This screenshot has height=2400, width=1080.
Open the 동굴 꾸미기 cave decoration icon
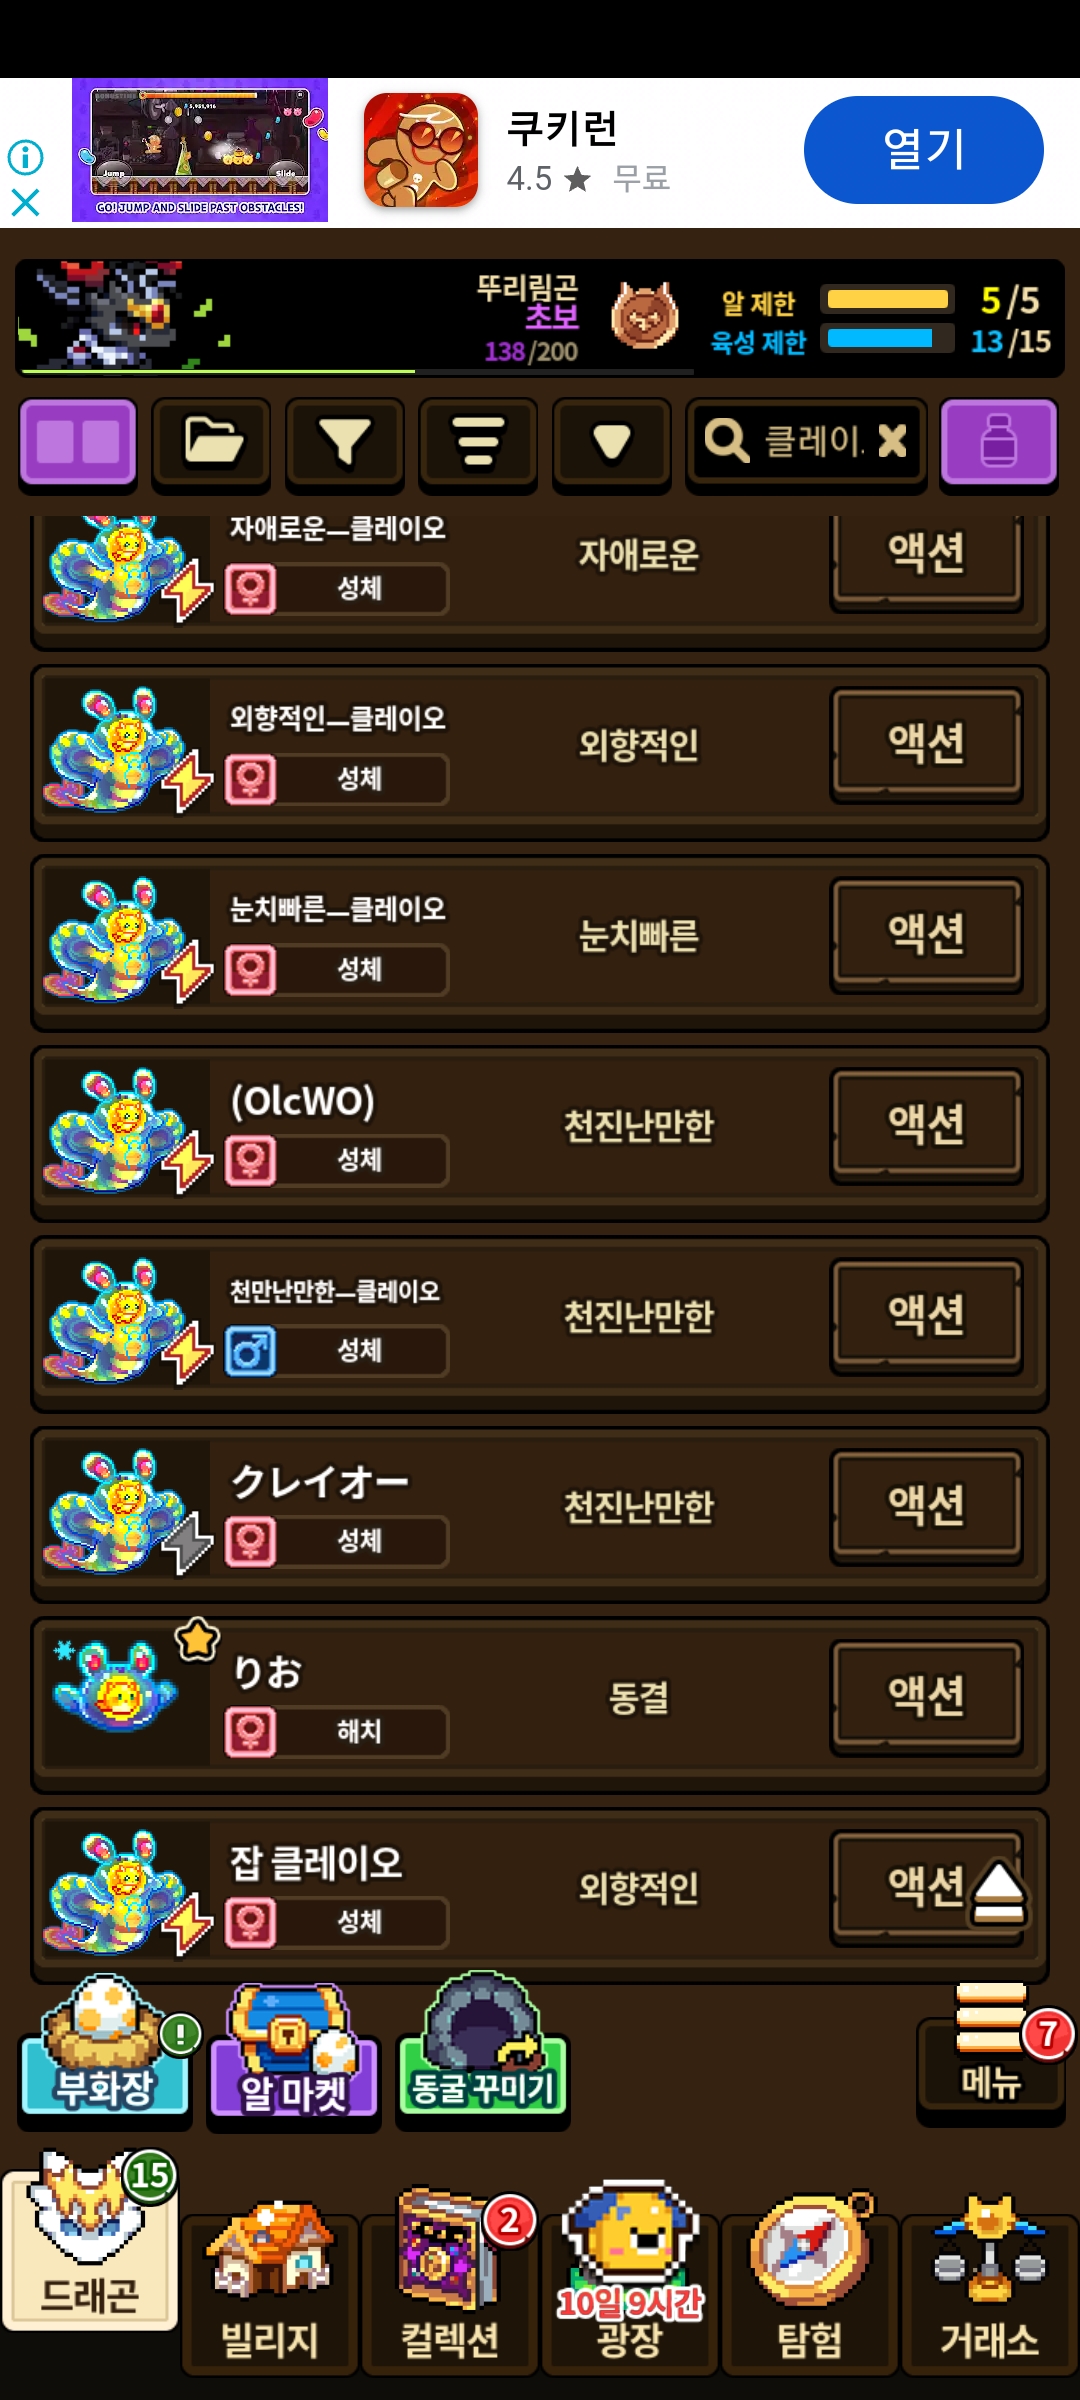[x=482, y=2048]
